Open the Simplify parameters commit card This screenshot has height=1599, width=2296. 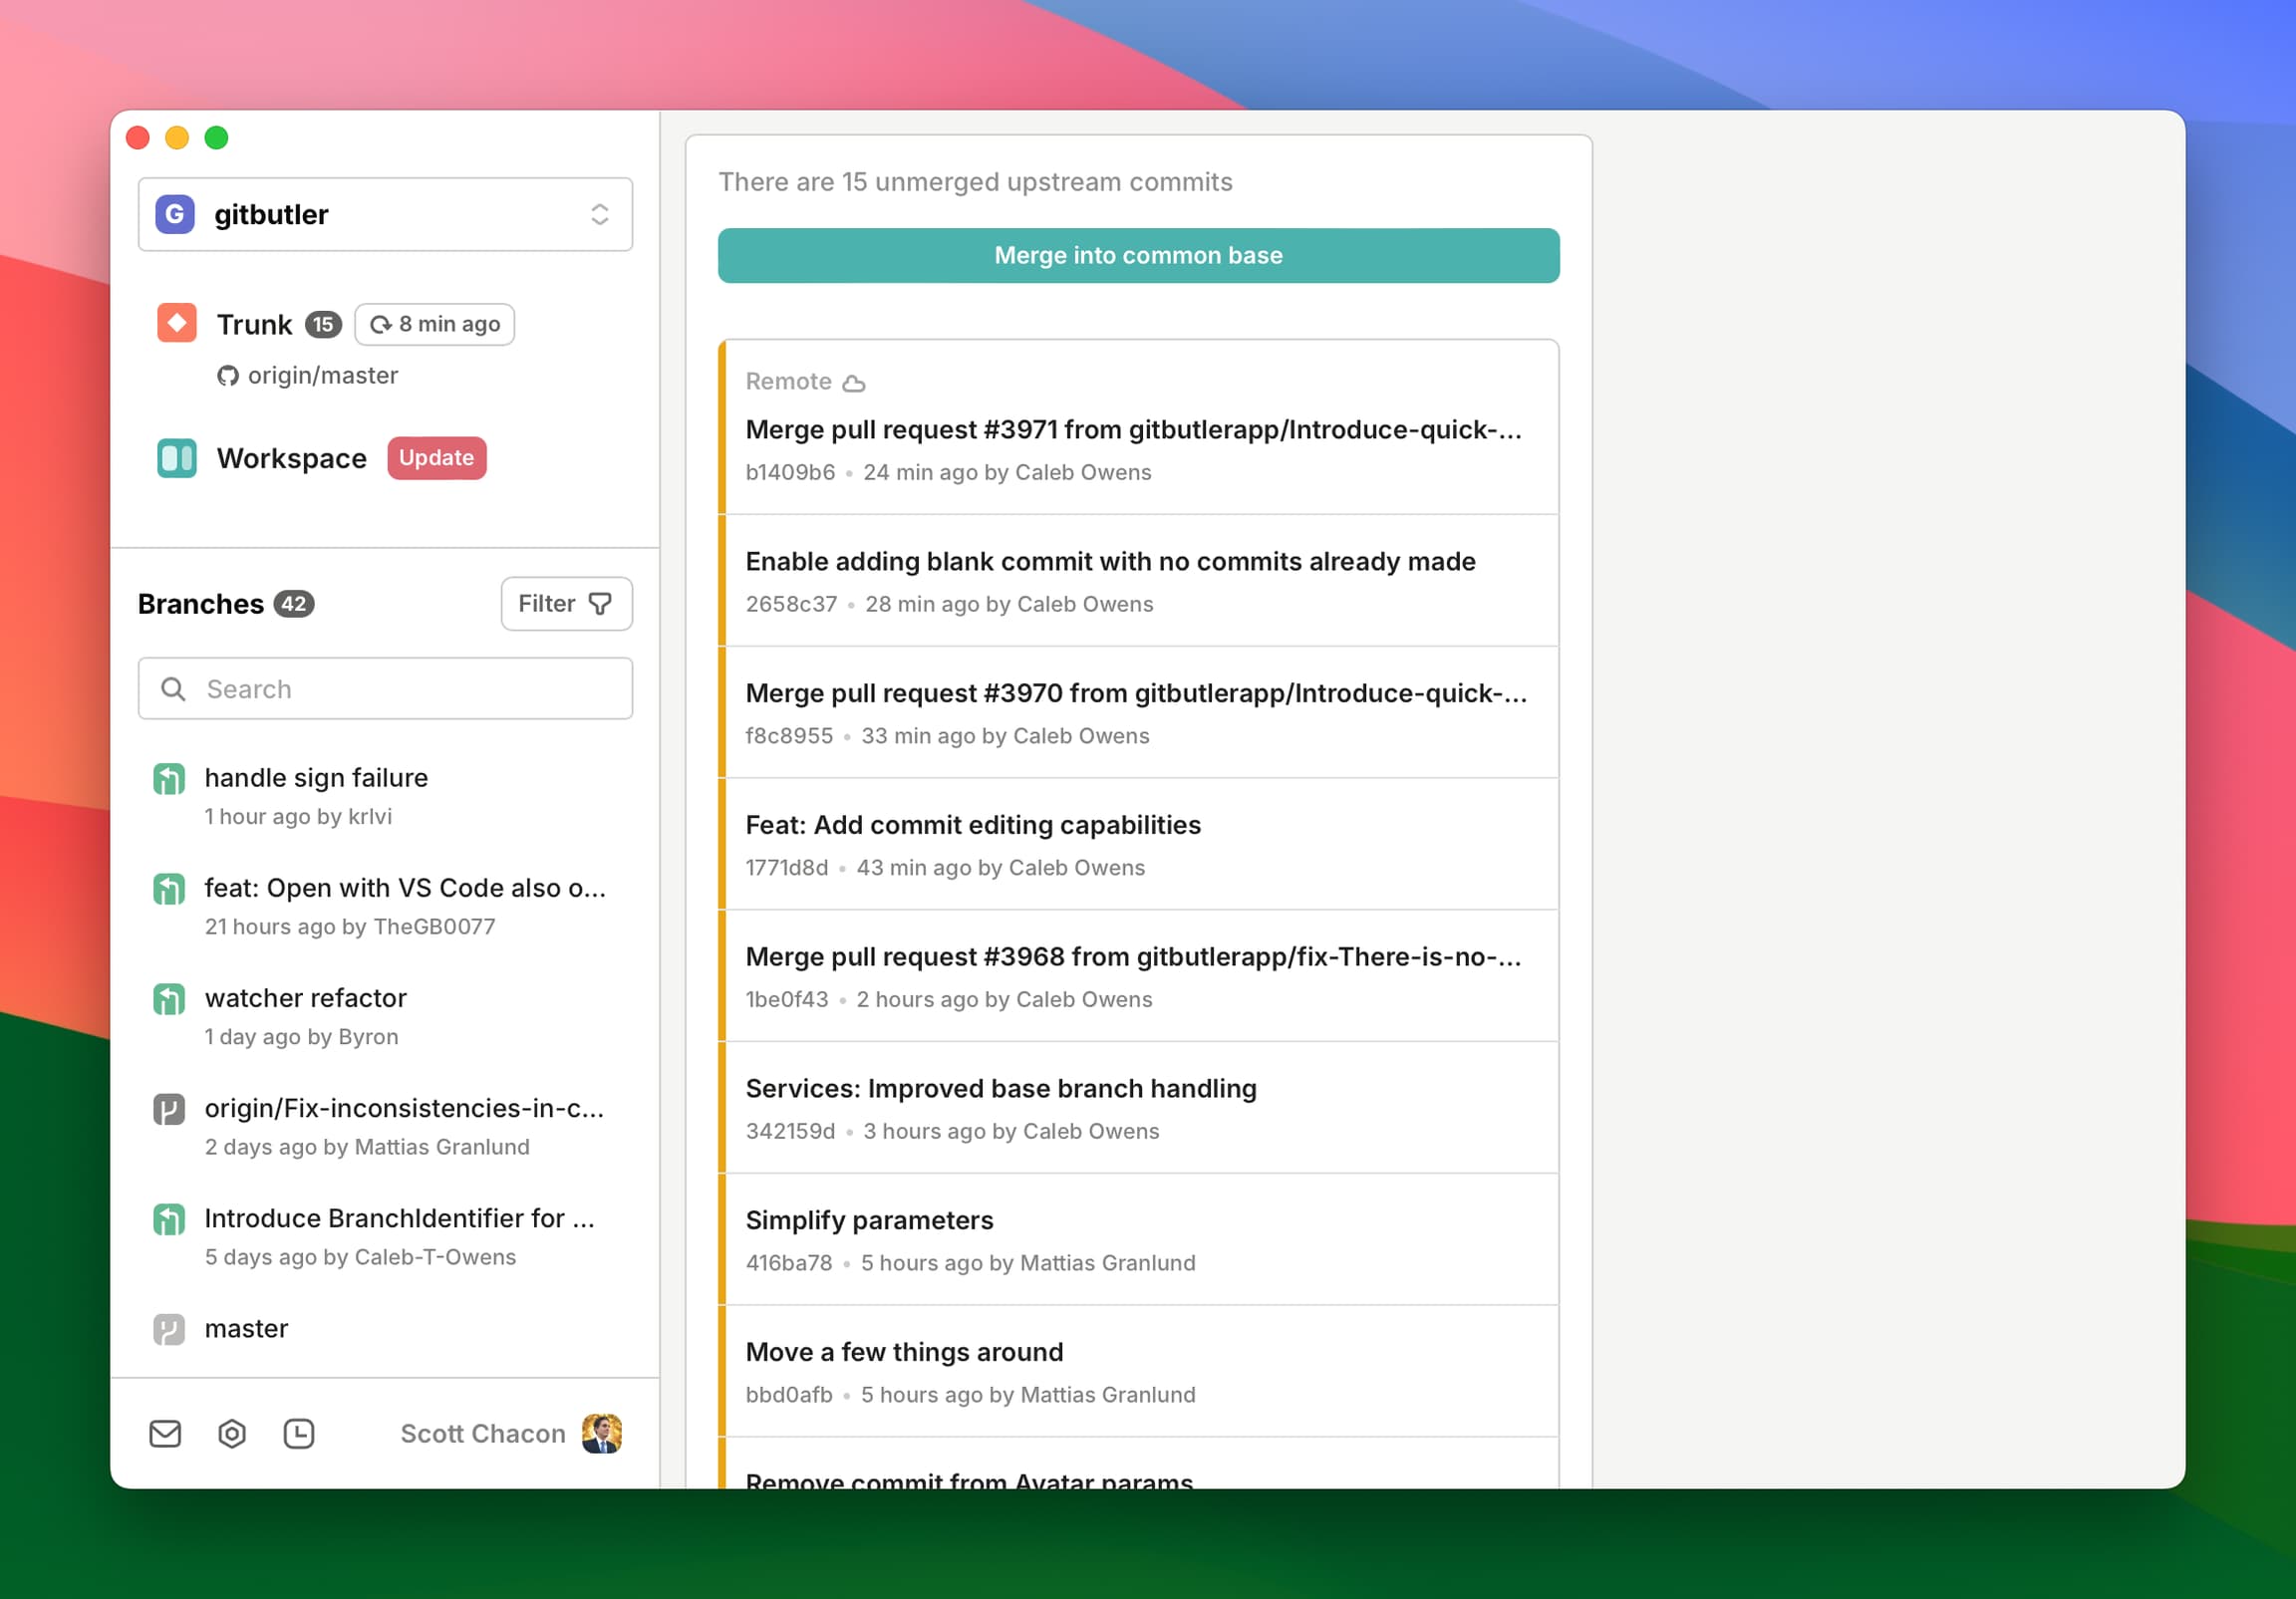[x=1138, y=1239]
